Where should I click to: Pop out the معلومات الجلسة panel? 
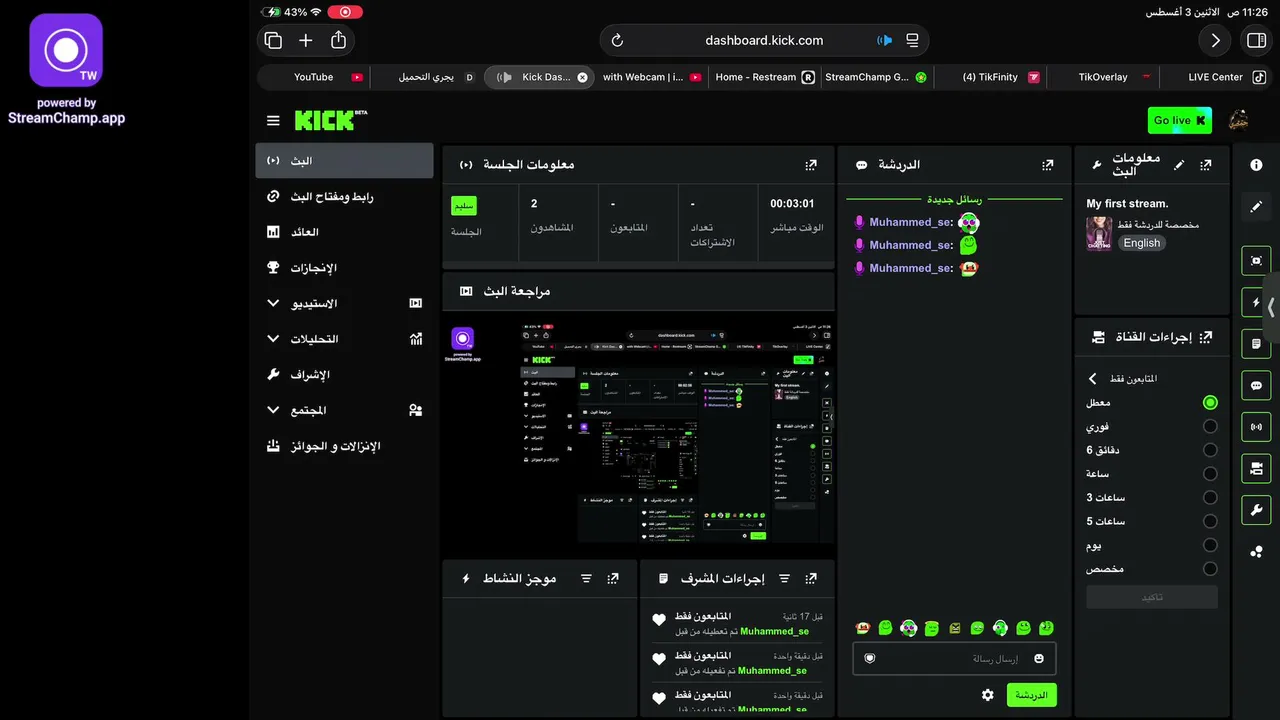(x=811, y=165)
